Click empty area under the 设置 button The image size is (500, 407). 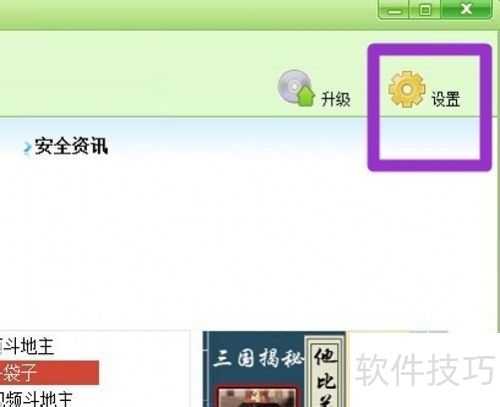429,138
